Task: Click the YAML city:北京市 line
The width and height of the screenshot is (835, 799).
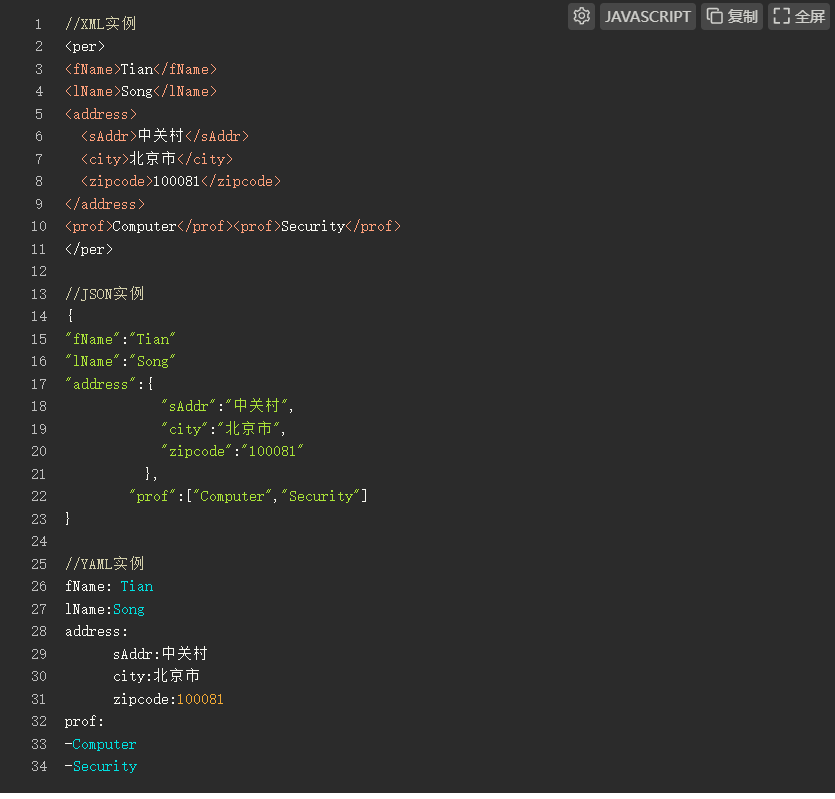Action: 157,676
